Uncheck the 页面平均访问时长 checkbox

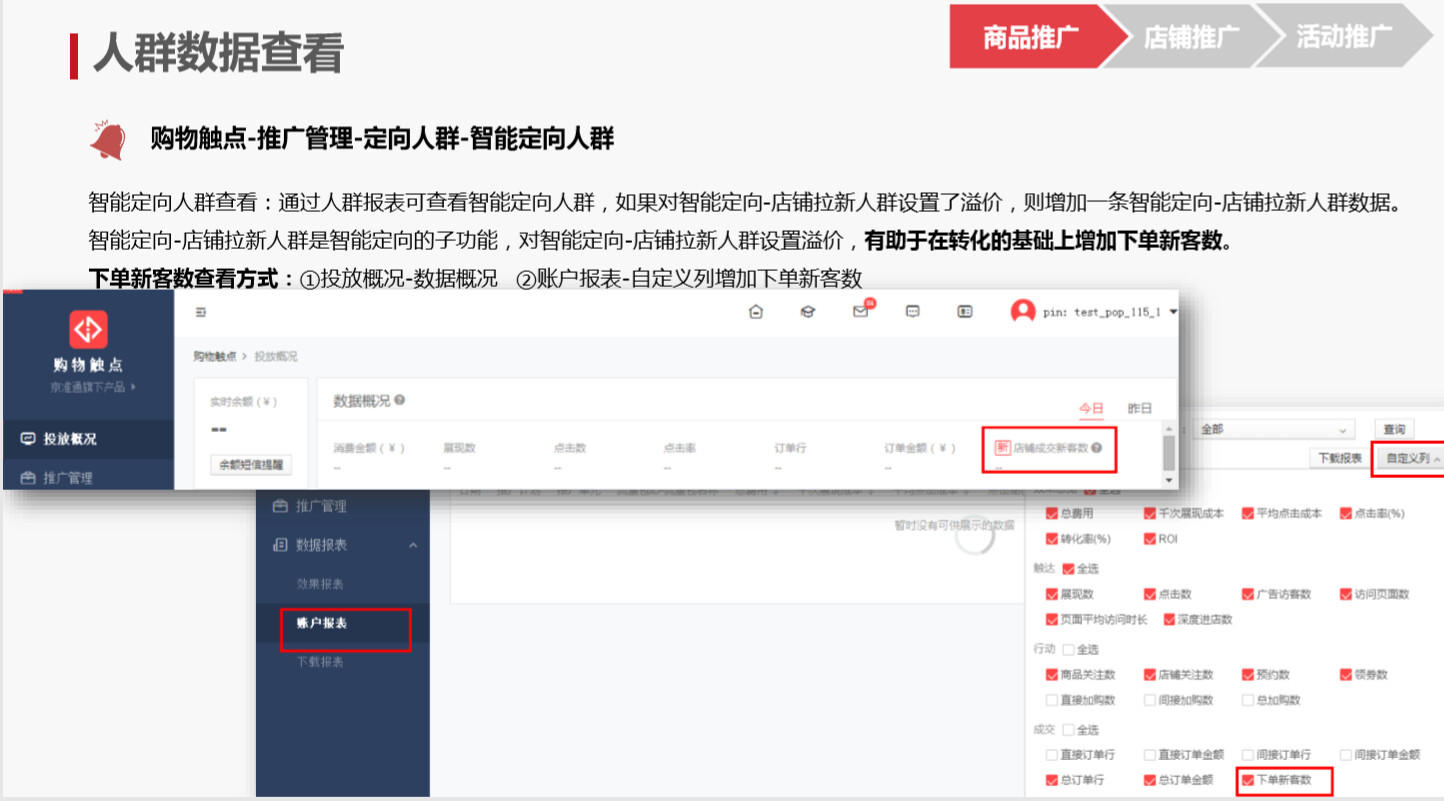[x=1051, y=620]
